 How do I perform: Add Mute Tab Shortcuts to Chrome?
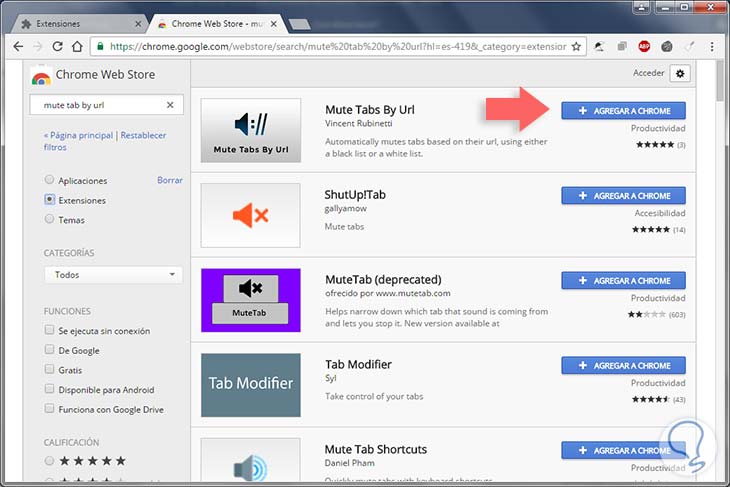click(623, 451)
